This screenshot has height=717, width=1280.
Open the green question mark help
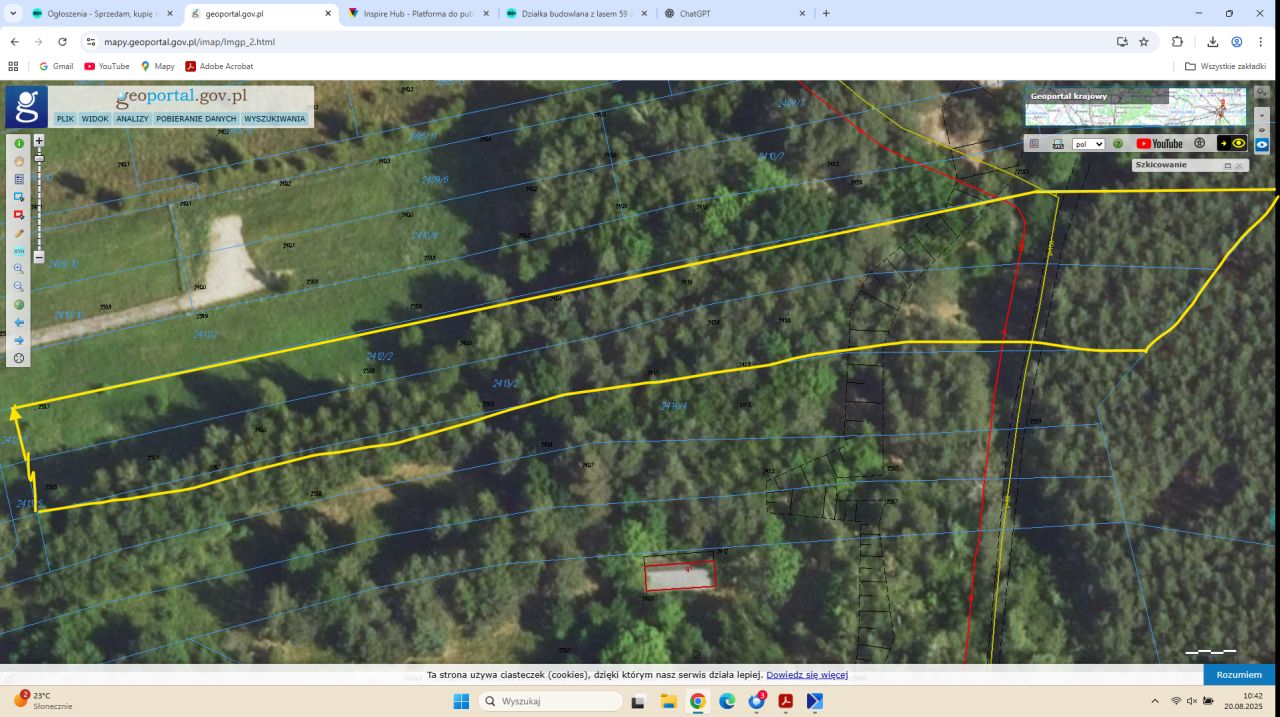(x=1118, y=144)
